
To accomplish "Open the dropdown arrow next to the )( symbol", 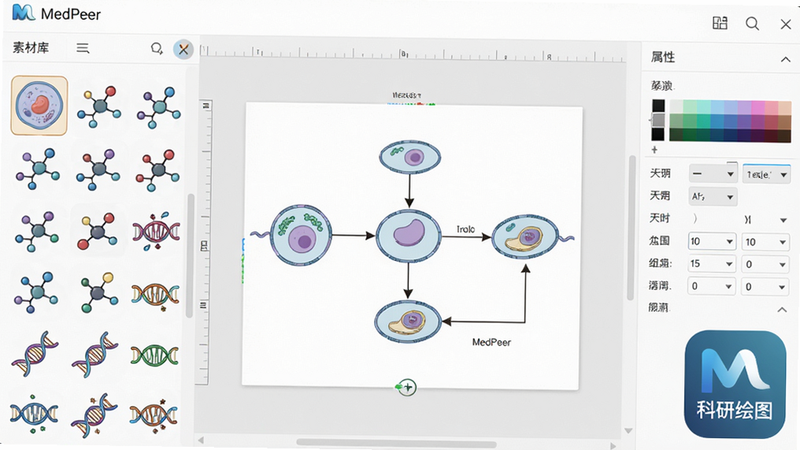I will click(783, 220).
